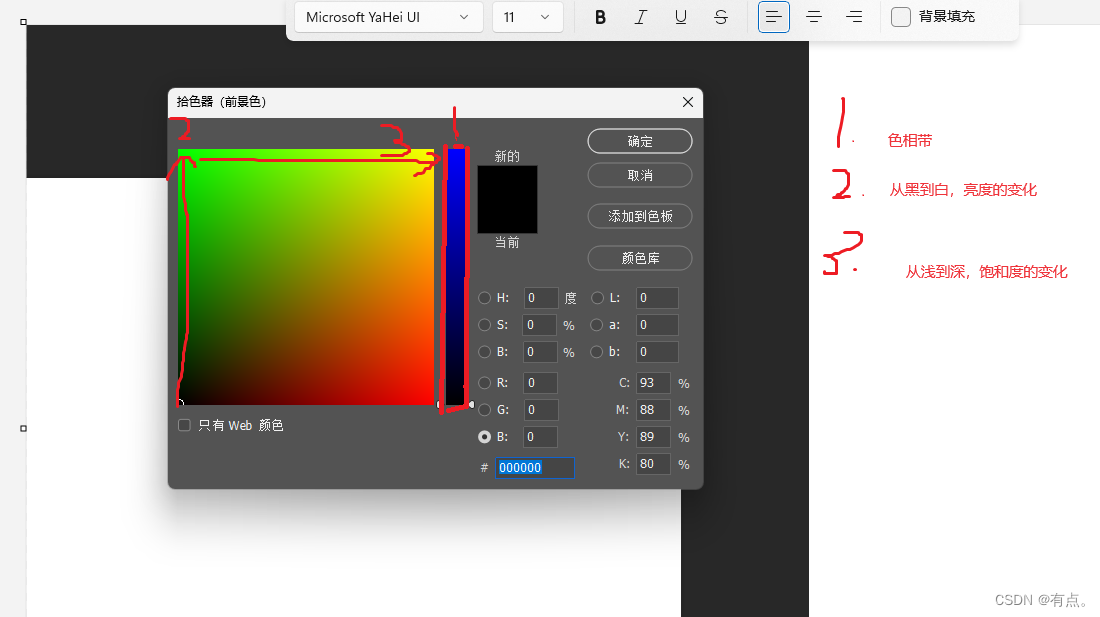Select the RGB blue B radio button
1100x617 pixels.
click(484, 437)
